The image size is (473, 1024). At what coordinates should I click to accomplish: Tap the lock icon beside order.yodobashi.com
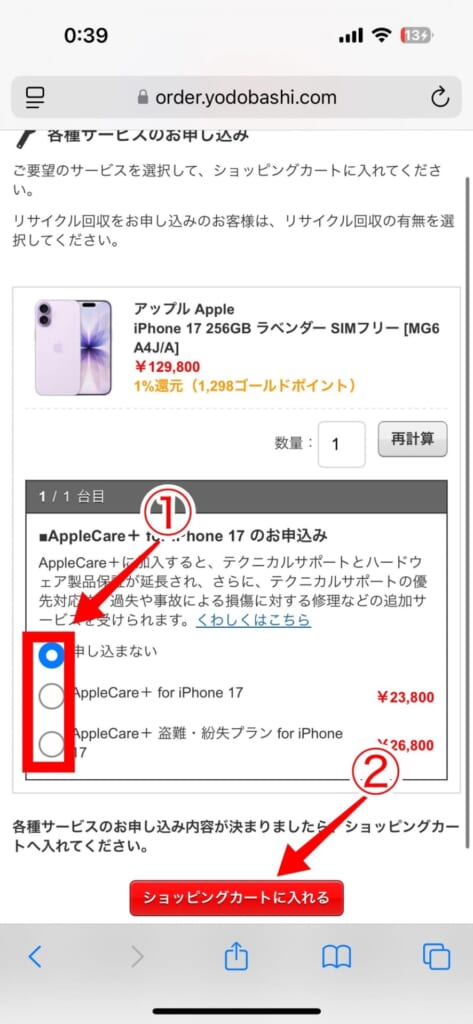(x=143, y=97)
